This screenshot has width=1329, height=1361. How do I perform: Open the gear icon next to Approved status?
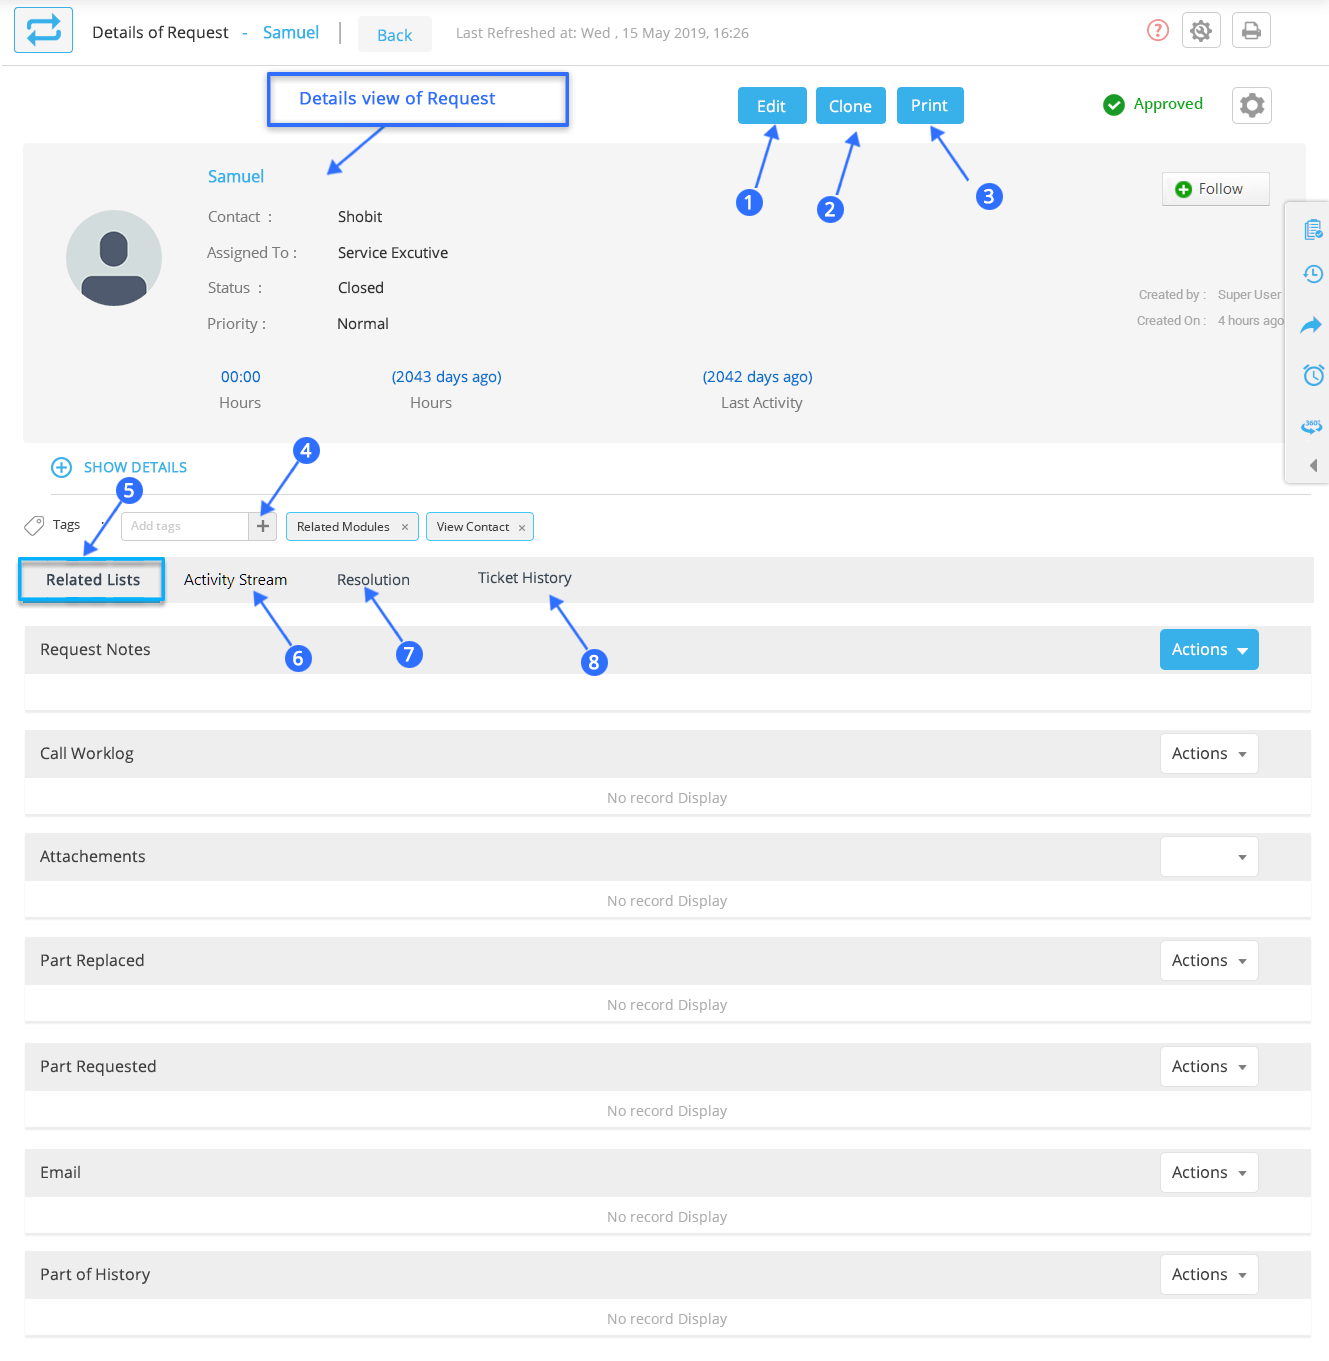(1251, 105)
